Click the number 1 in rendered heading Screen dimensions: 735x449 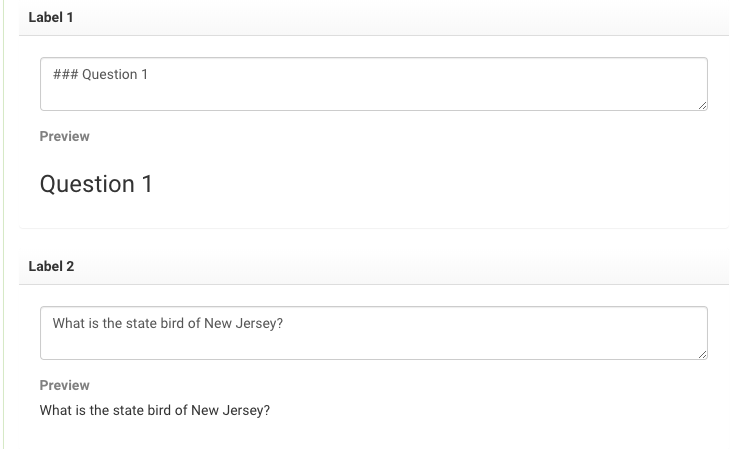[x=146, y=184]
